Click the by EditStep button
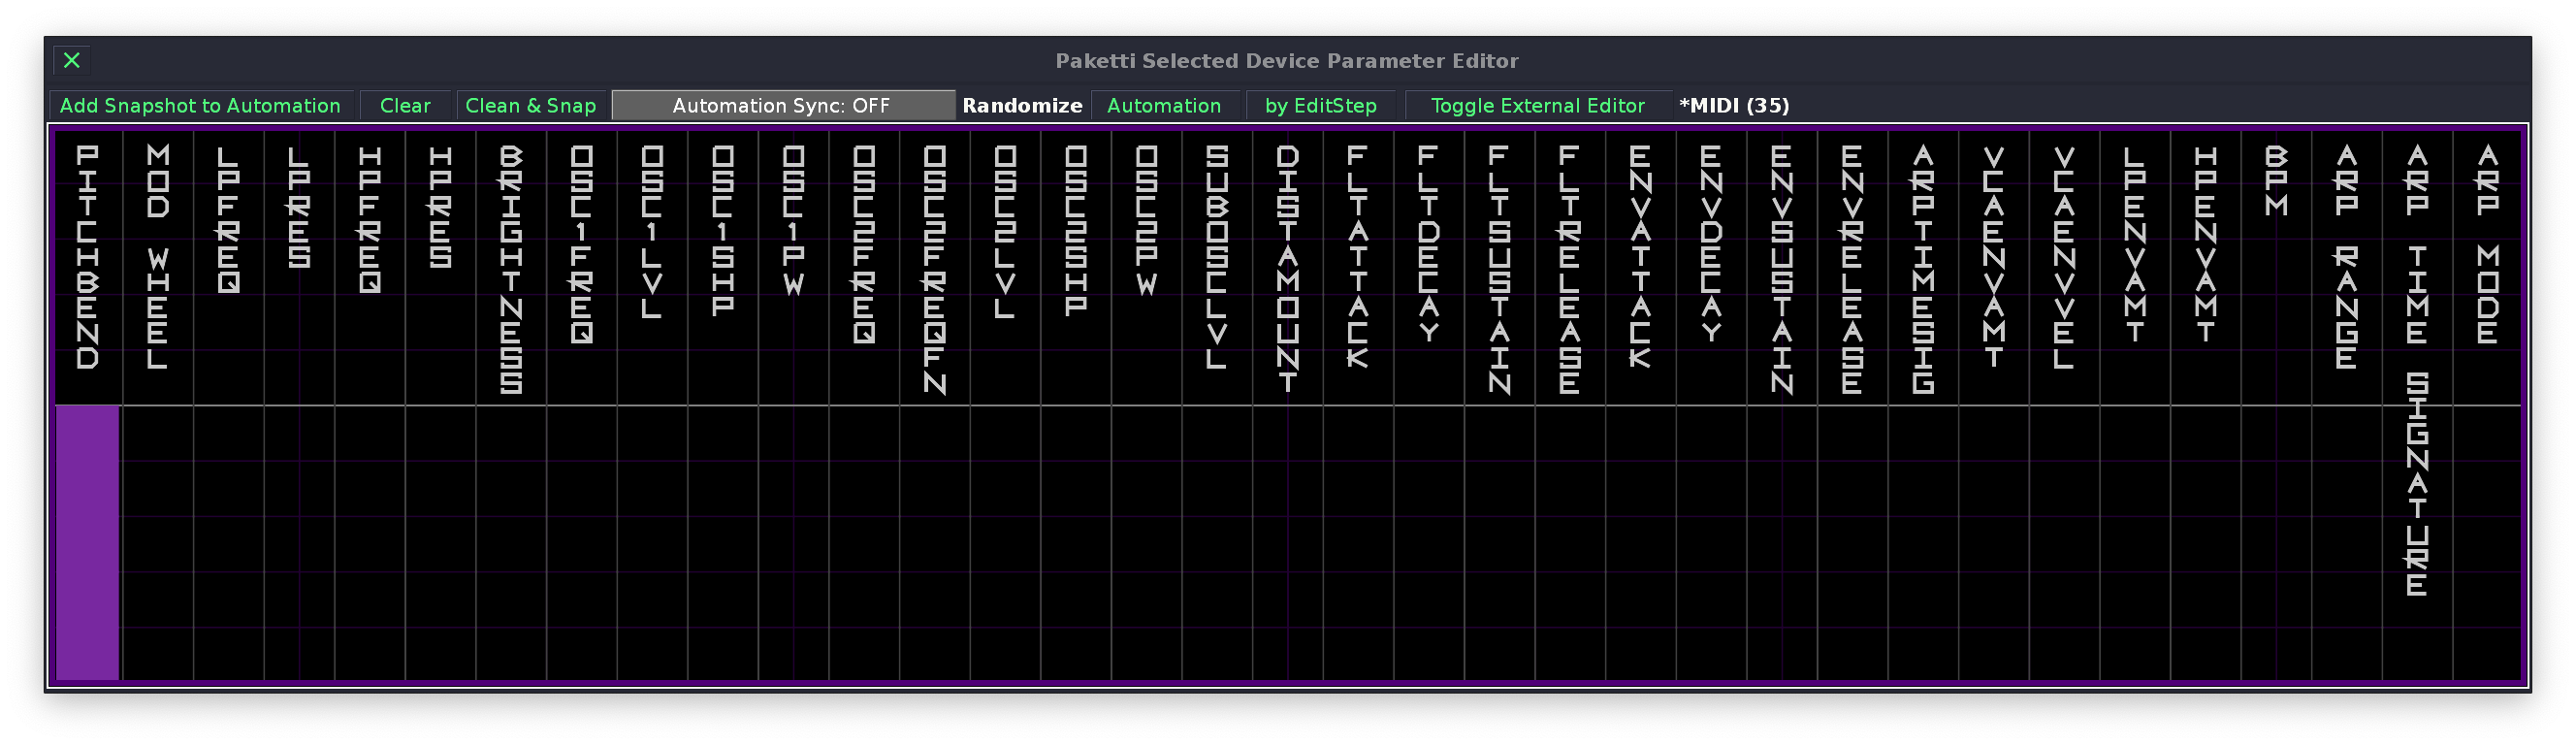The image size is (2576, 745). pos(1320,106)
